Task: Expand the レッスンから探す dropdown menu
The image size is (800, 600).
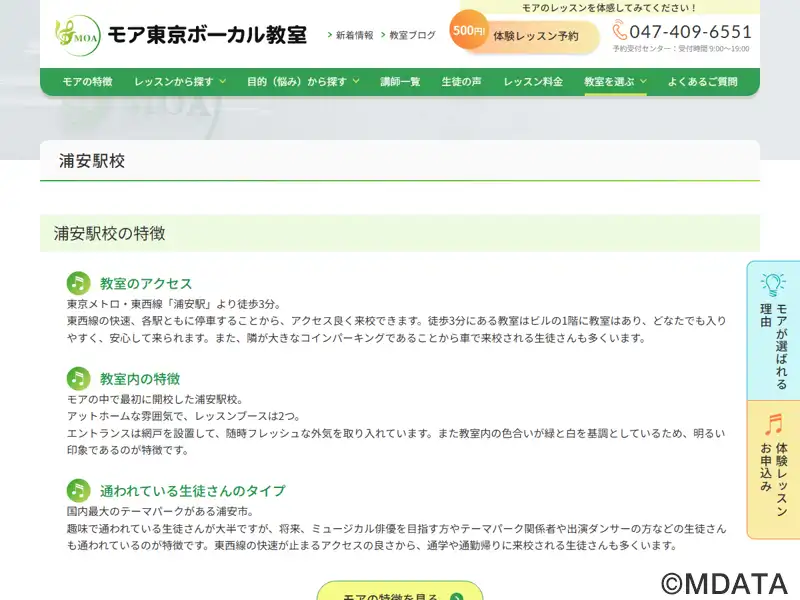Action: point(180,82)
